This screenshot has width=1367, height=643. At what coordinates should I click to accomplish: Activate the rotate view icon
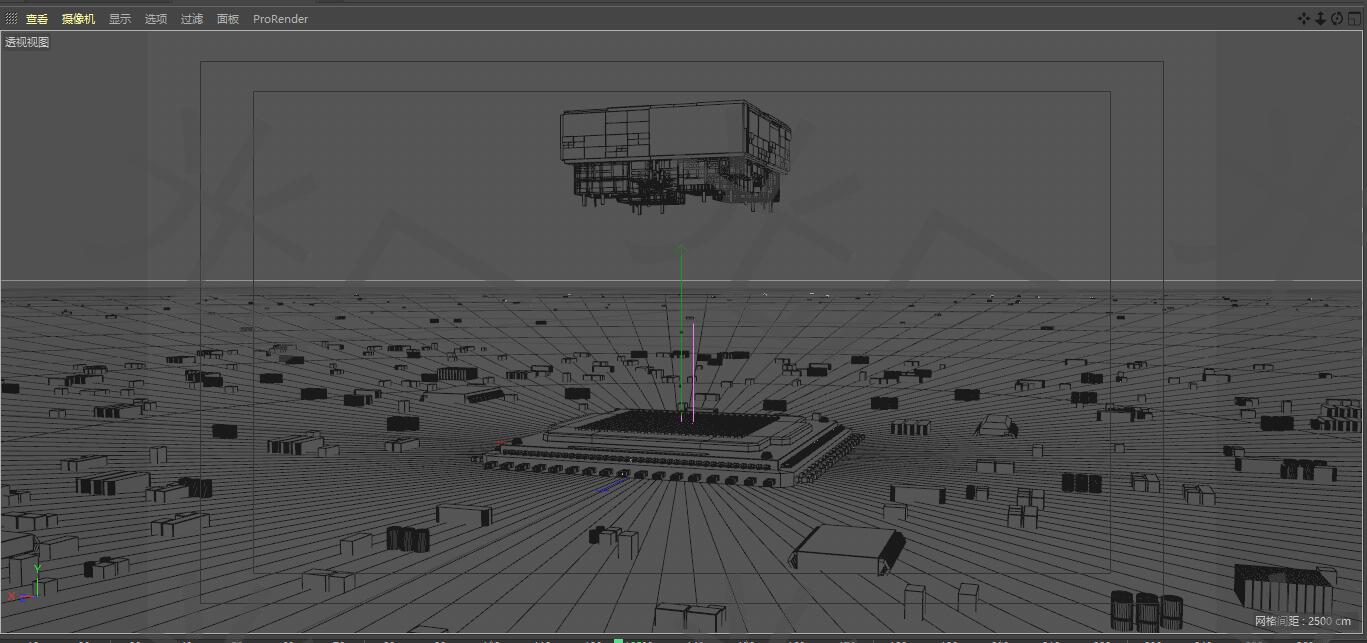1336,18
